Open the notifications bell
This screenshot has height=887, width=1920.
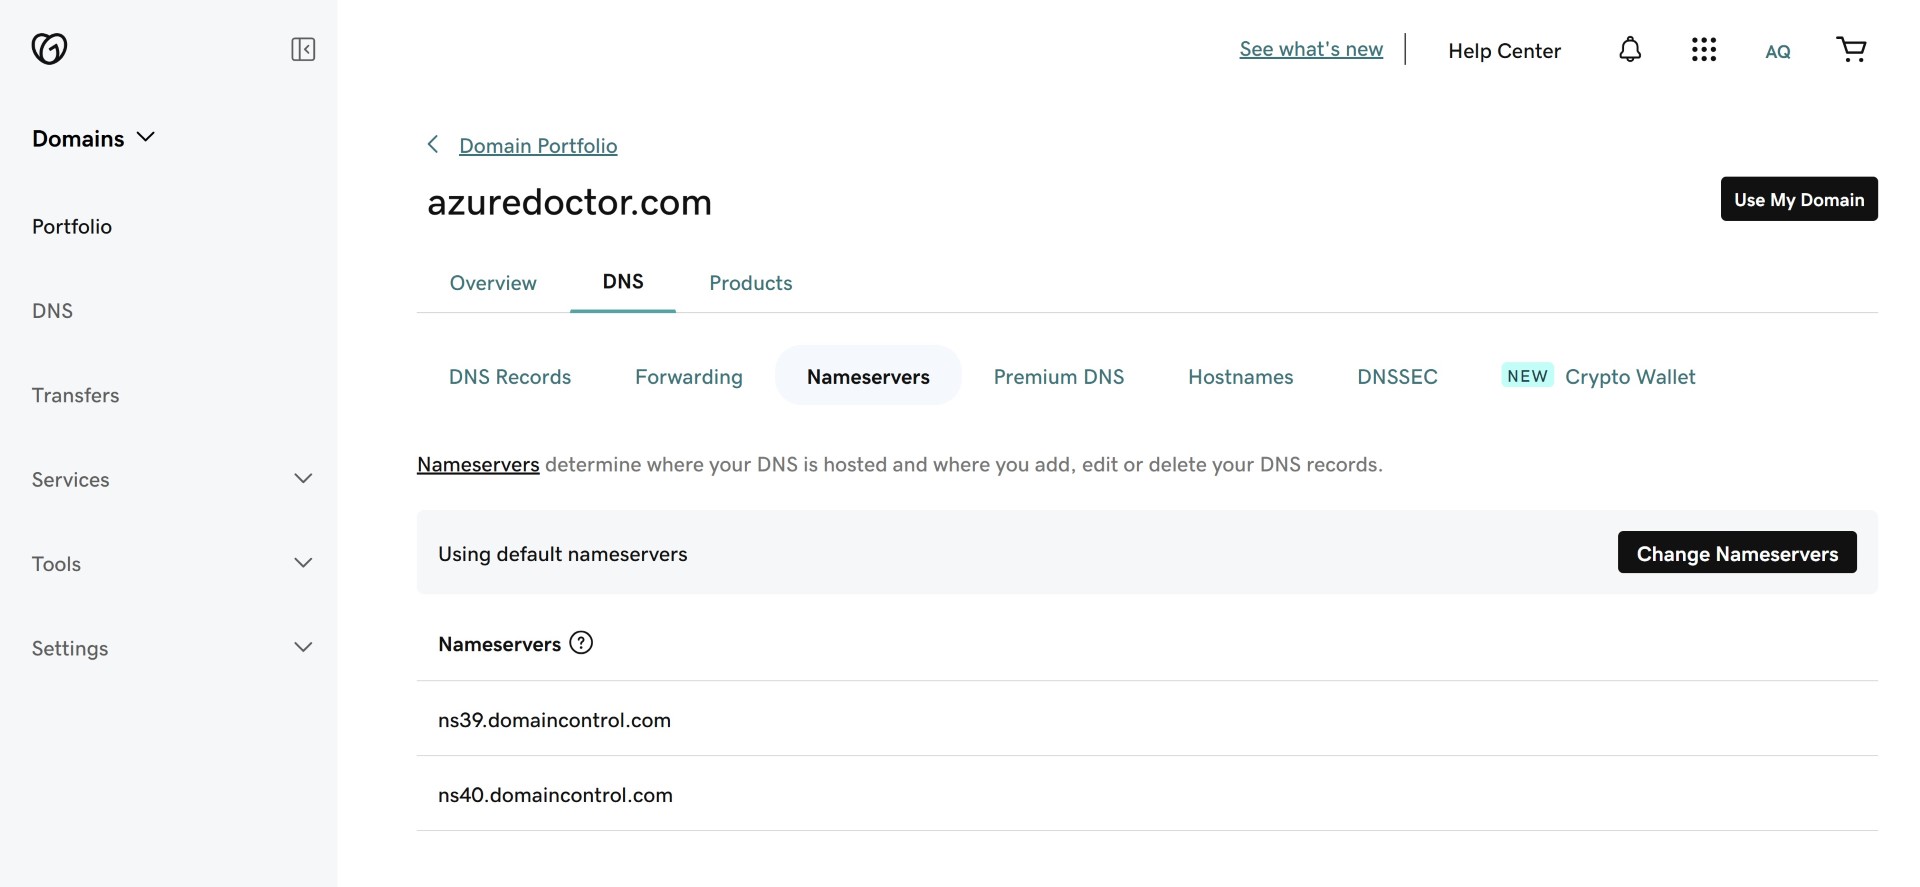pos(1630,49)
